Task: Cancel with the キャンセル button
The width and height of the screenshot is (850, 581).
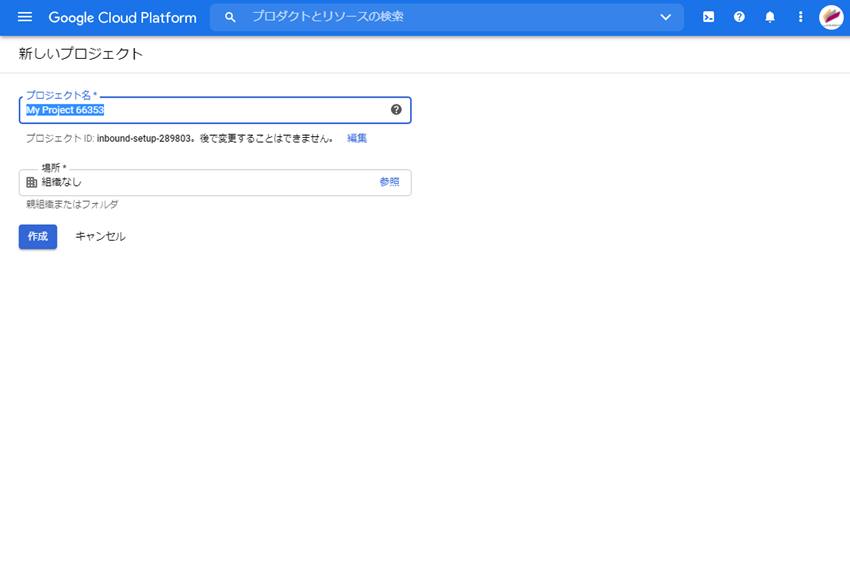Action: click(x=100, y=237)
